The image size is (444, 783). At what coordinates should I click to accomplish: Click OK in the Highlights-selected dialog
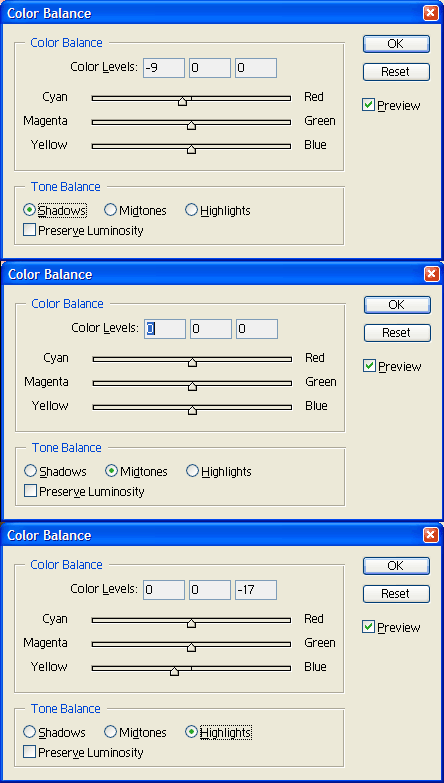[x=396, y=566]
